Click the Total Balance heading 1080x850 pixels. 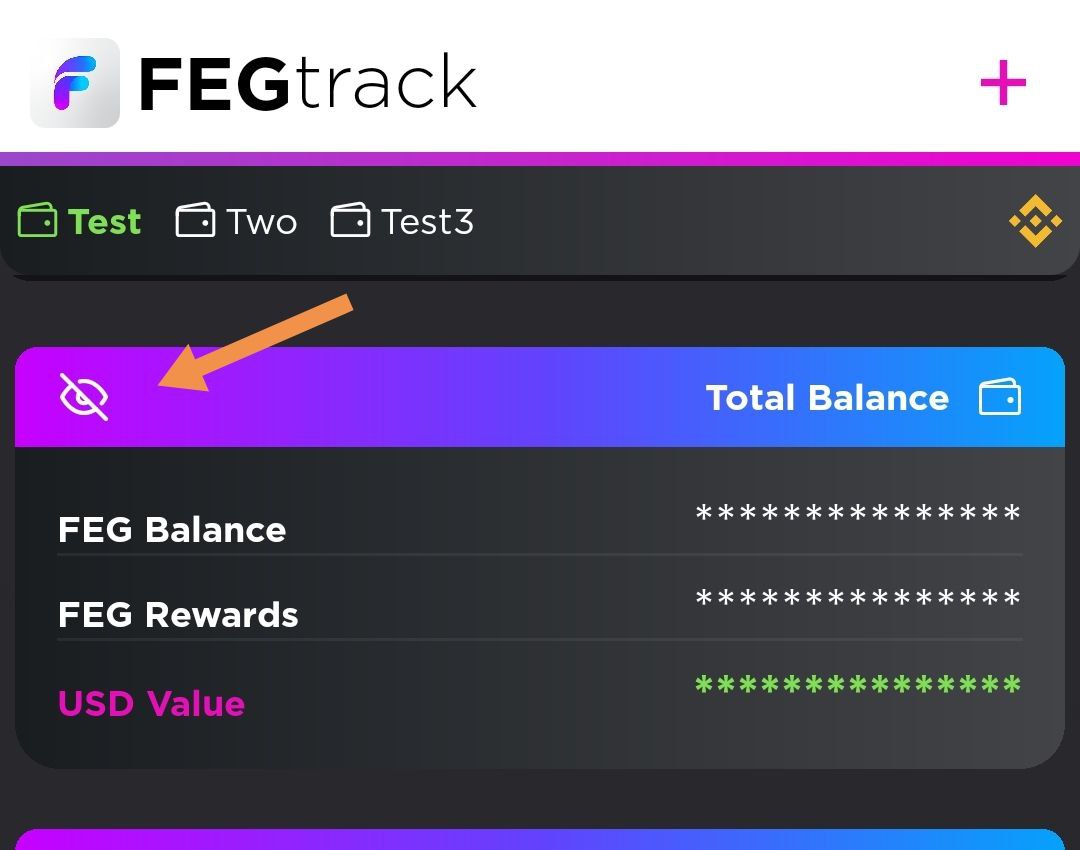coord(827,398)
